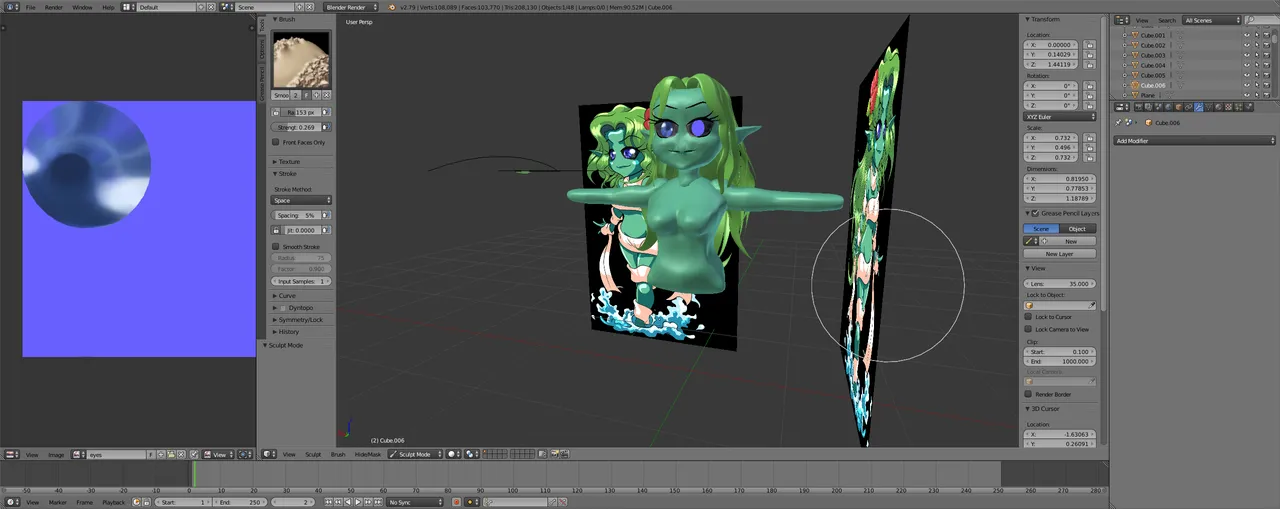Open the File menu
The height and width of the screenshot is (509, 1280).
coord(30,7)
